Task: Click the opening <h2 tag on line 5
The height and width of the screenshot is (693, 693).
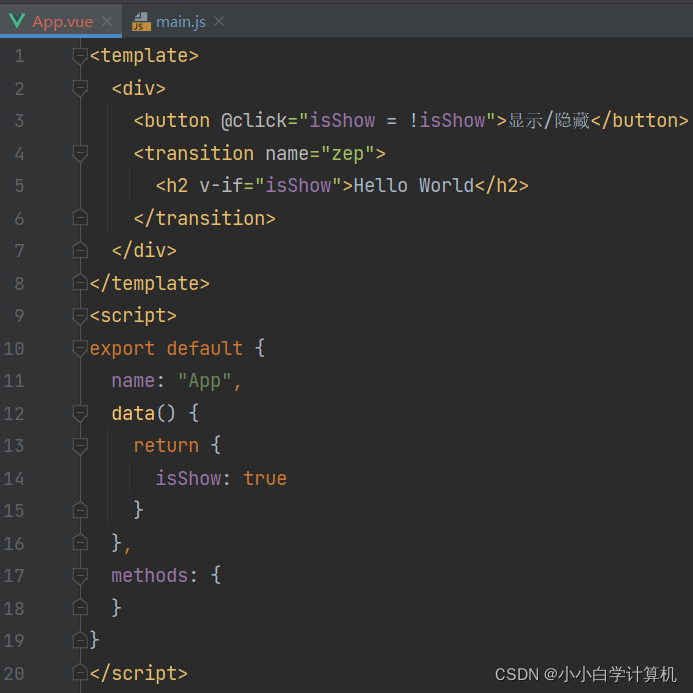Action: coord(172,186)
